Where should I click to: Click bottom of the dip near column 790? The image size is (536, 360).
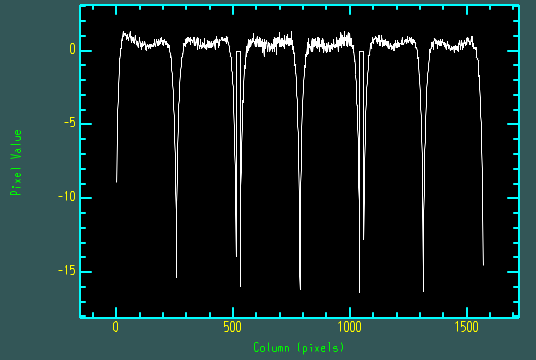(300, 289)
